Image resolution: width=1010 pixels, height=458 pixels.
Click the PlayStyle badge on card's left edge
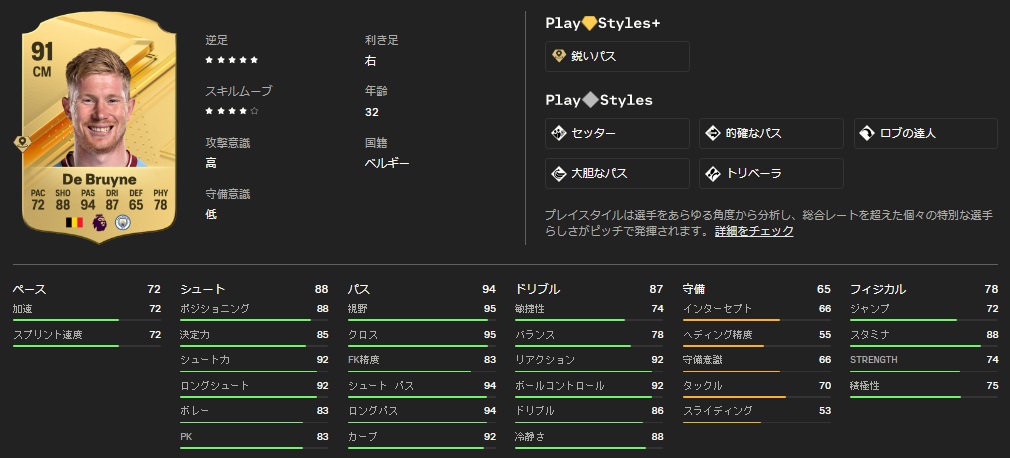pos(21,143)
